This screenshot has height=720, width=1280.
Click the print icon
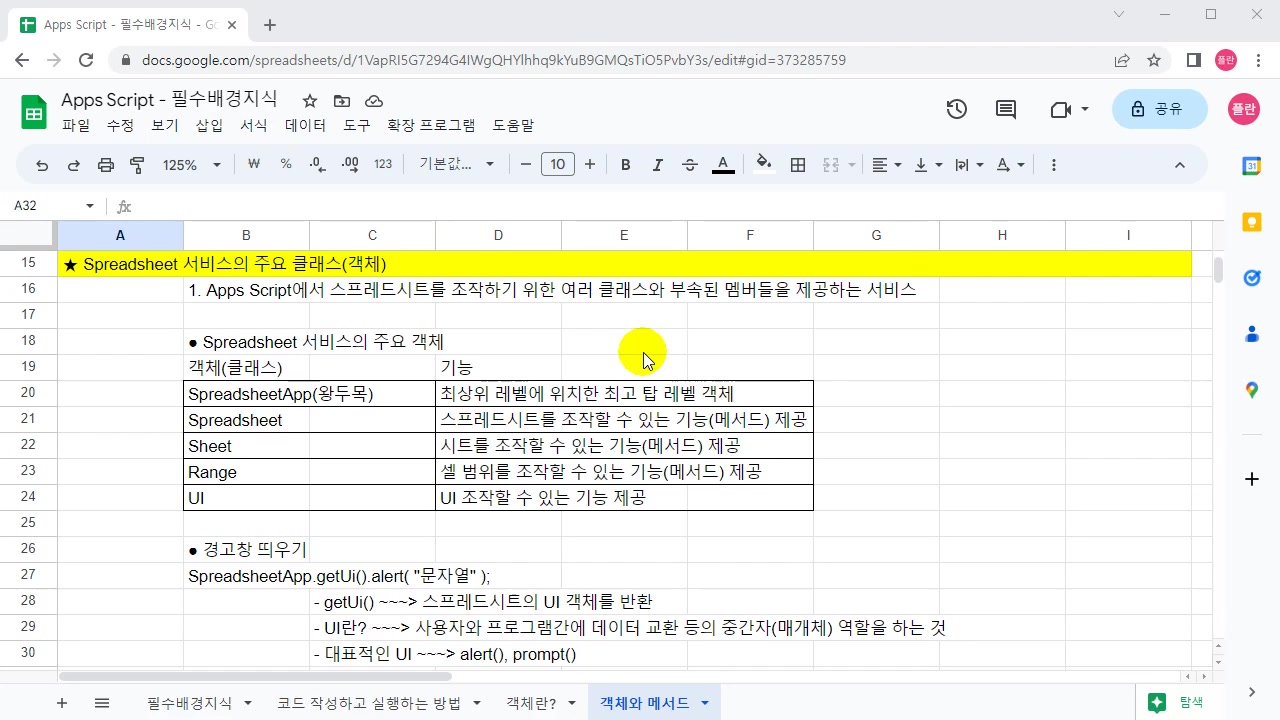105,164
